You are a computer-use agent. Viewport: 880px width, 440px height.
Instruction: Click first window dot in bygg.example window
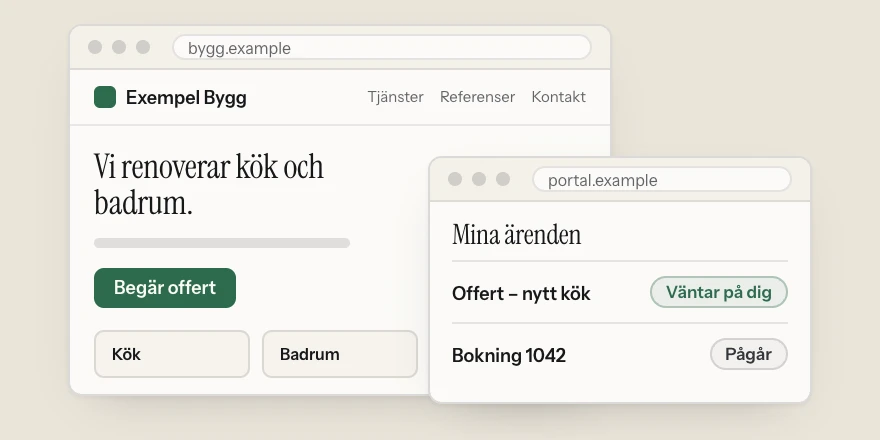point(95,47)
